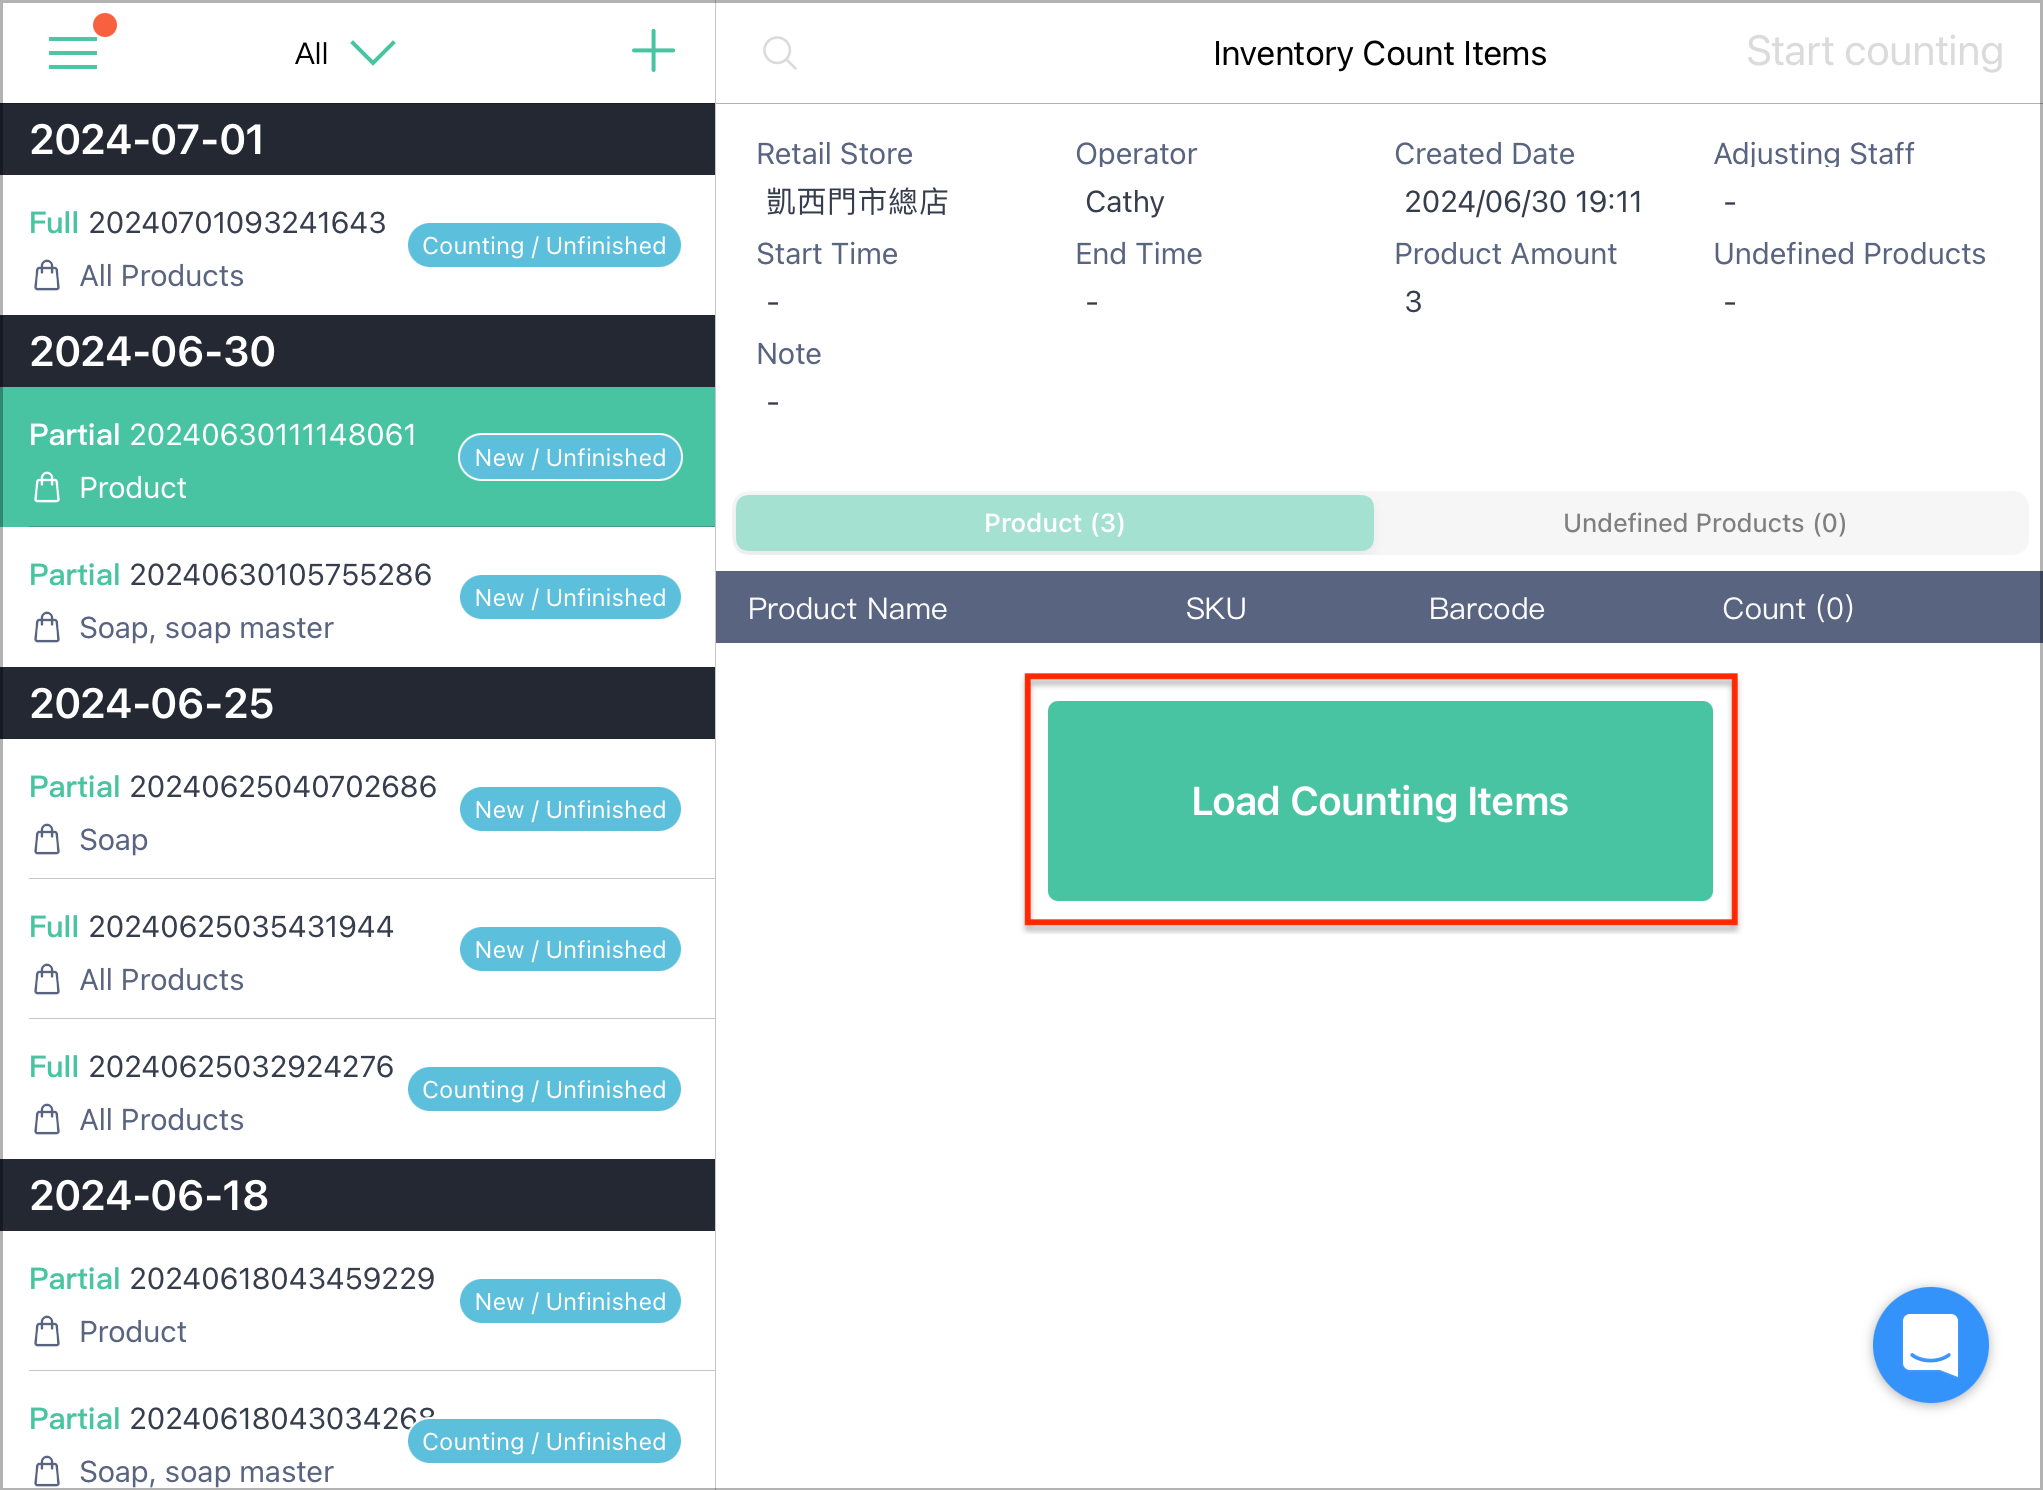Select count record Partial 20240618043459229
Image resolution: width=2043 pixels, height=1490 pixels.
point(358,1302)
